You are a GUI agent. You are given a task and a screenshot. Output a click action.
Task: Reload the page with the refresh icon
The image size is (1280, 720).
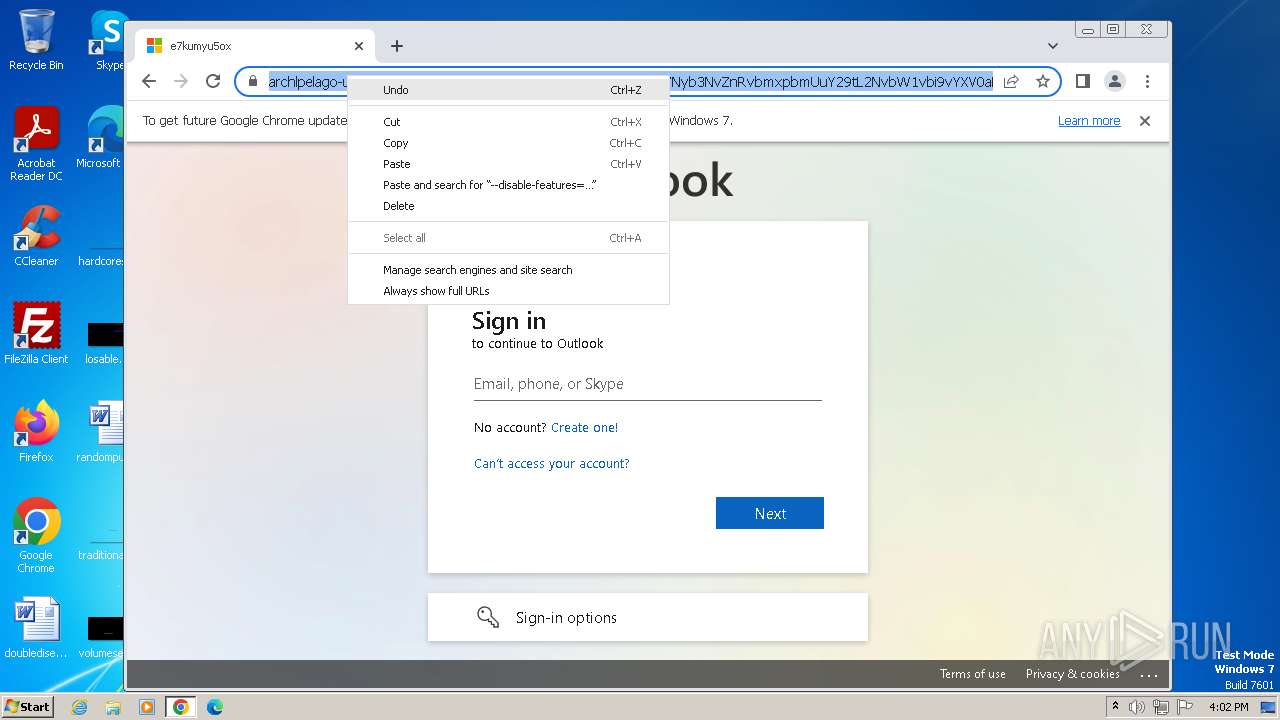click(212, 81)
